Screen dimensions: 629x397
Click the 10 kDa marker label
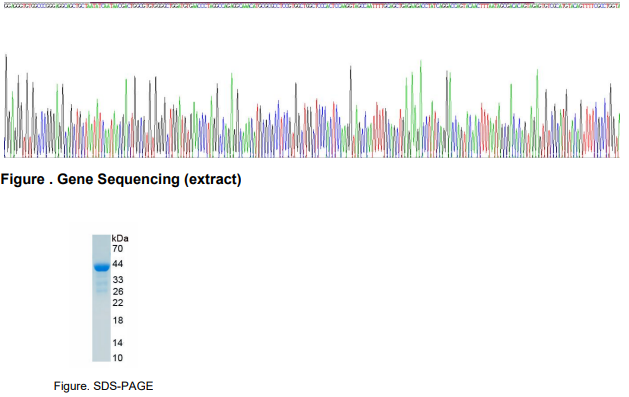(x=118, y=358)
